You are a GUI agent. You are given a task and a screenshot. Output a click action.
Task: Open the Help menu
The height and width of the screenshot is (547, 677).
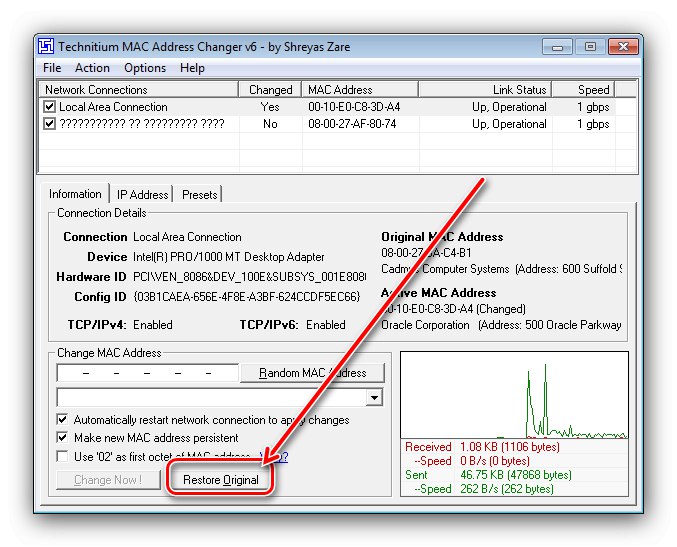(192, 68)
